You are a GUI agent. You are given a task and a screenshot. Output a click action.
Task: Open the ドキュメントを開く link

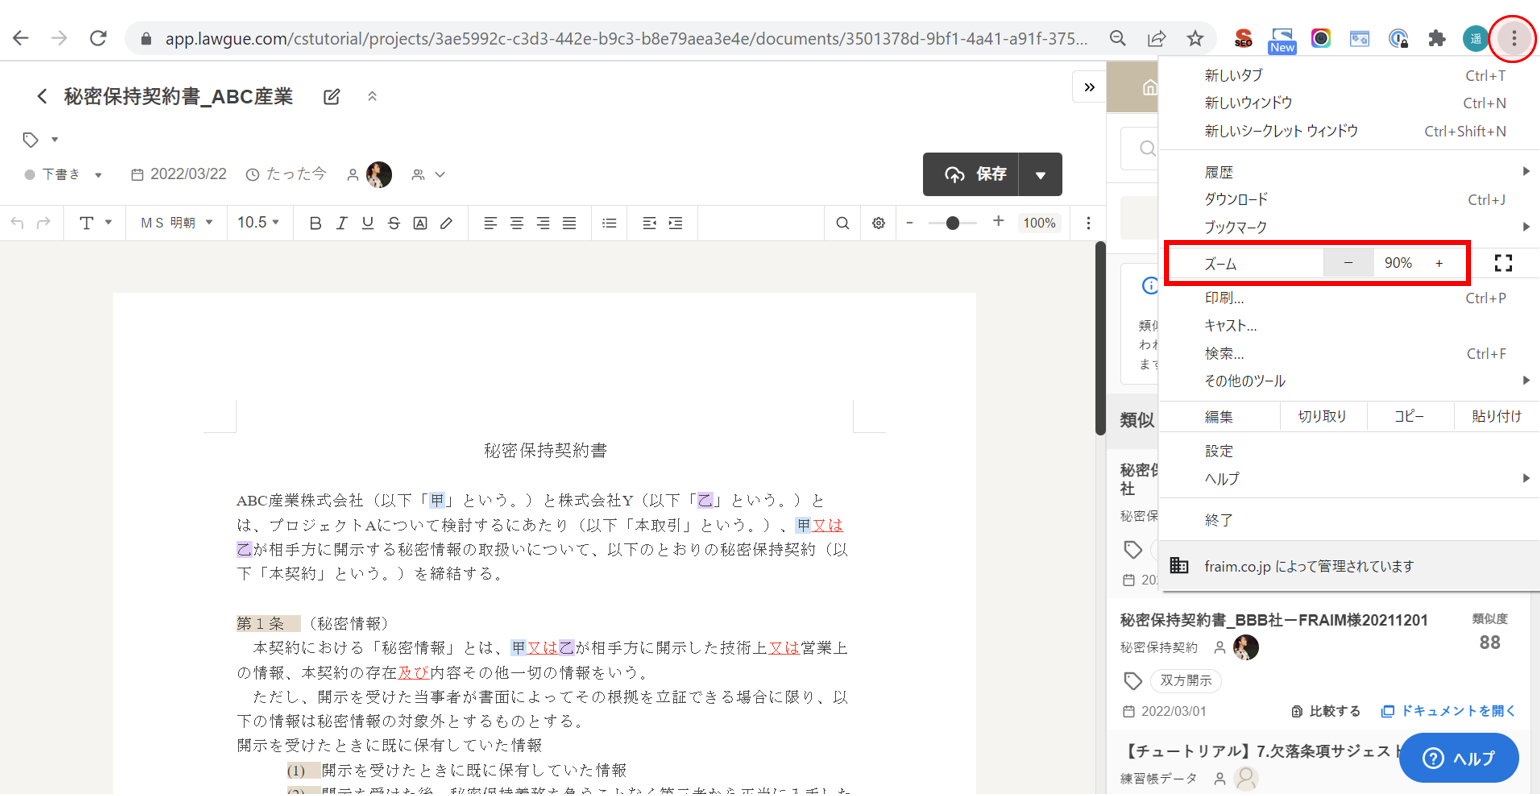pos(1449,711)
